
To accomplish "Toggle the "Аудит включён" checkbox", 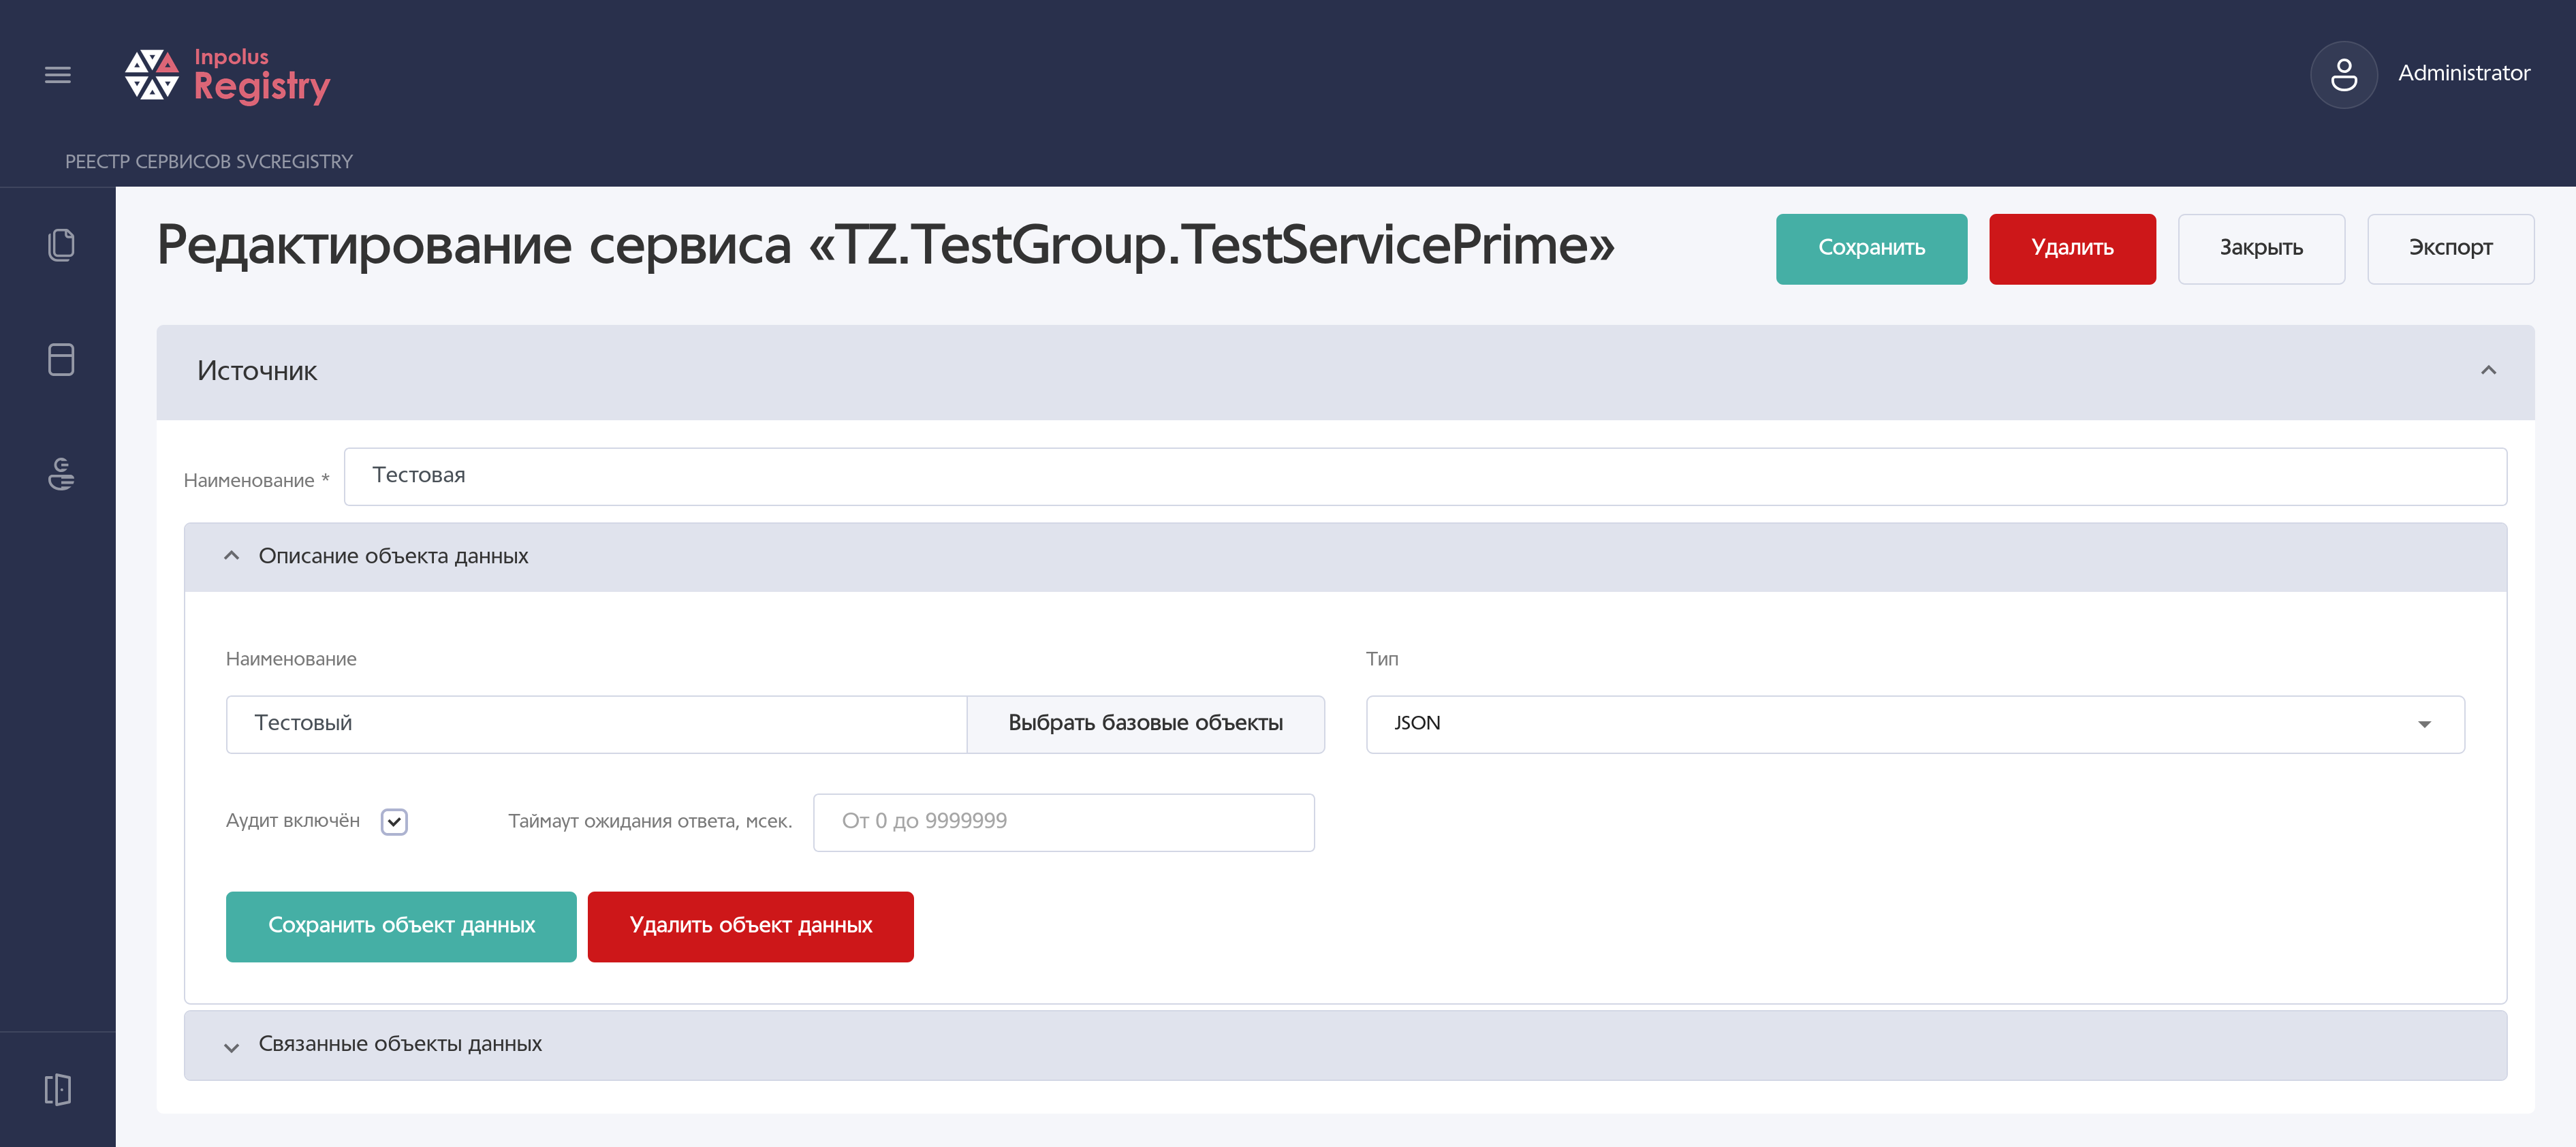I will [394, 821].
